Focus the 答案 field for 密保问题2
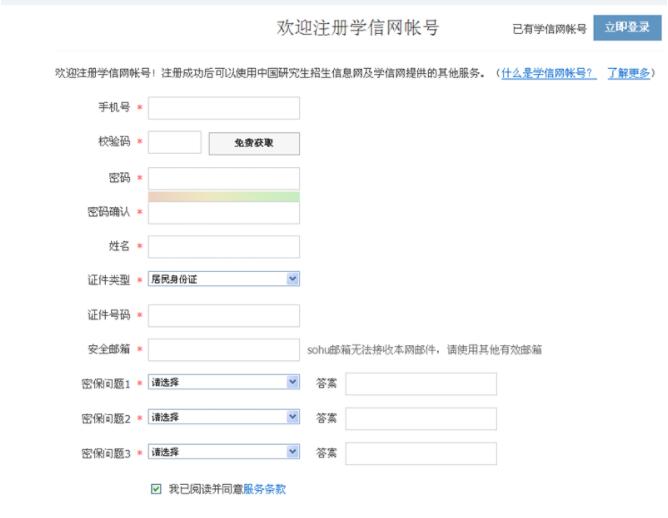The height and width of the screenshot is (518, 668). [x=421, y=419]
